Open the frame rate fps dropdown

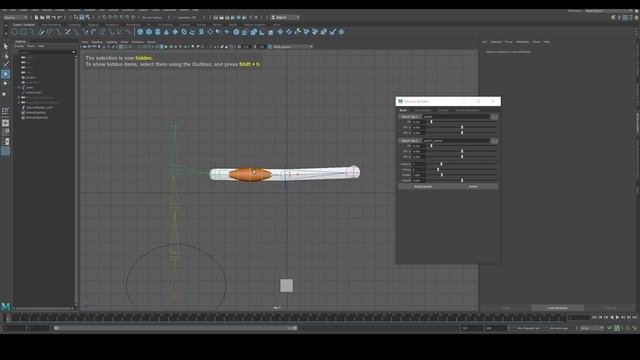591,328
